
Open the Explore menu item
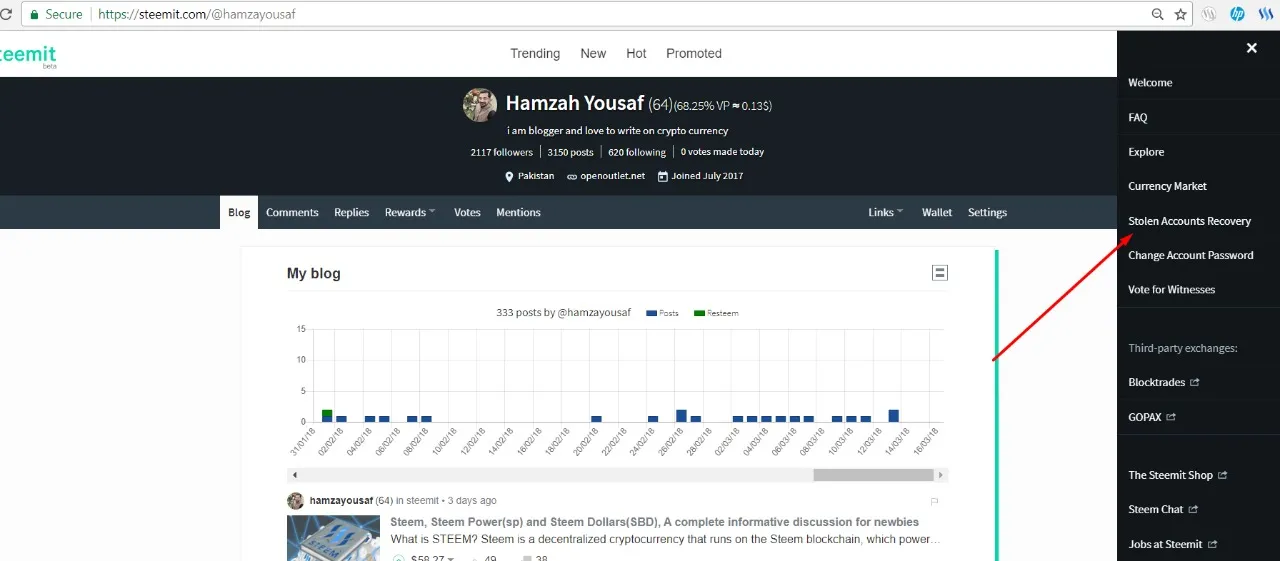[x=1146, y=152]
